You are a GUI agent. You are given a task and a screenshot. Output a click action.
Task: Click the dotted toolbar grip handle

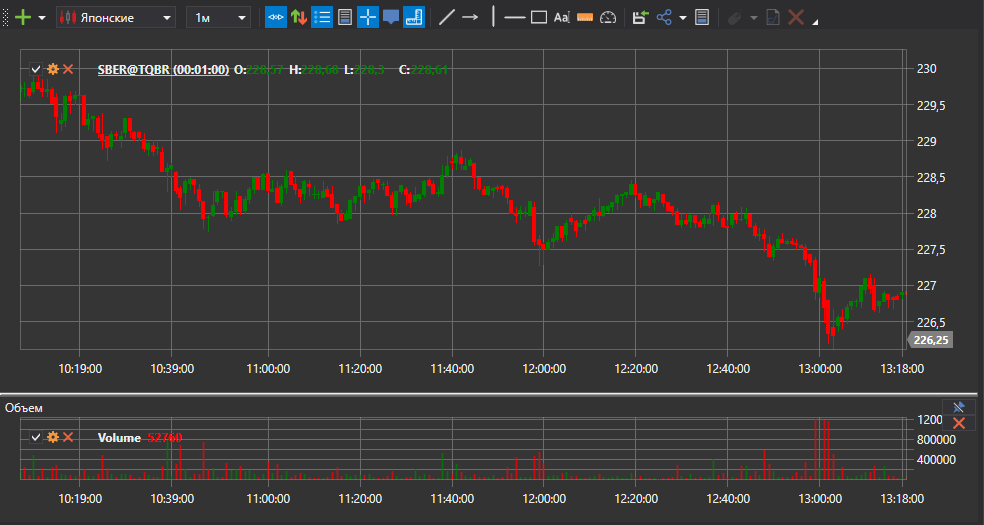[6, 17]
